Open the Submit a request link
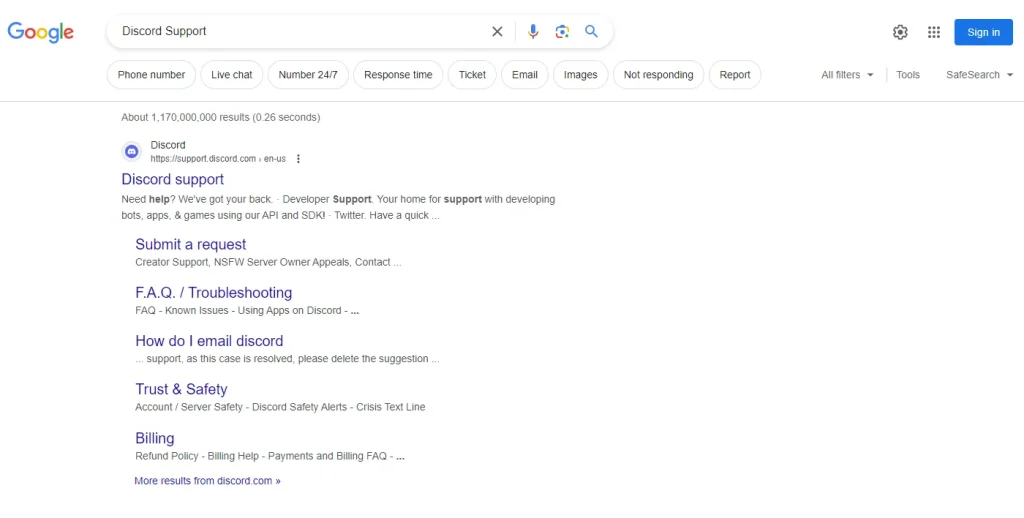Screen dimensions: 1024x518 (191, 244)
